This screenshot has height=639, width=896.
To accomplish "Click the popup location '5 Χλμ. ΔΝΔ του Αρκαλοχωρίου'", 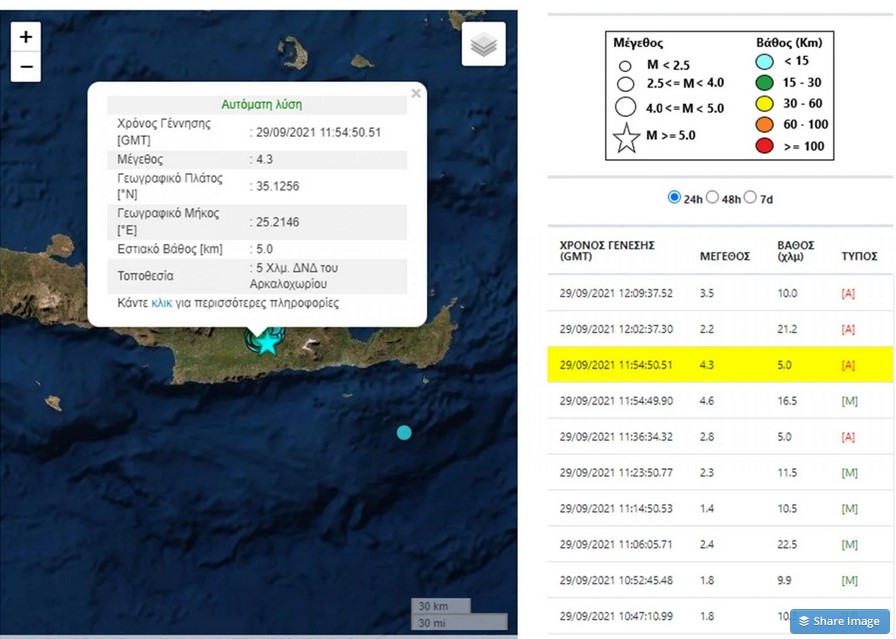I will pyautogui.click(x=294, y=276).
